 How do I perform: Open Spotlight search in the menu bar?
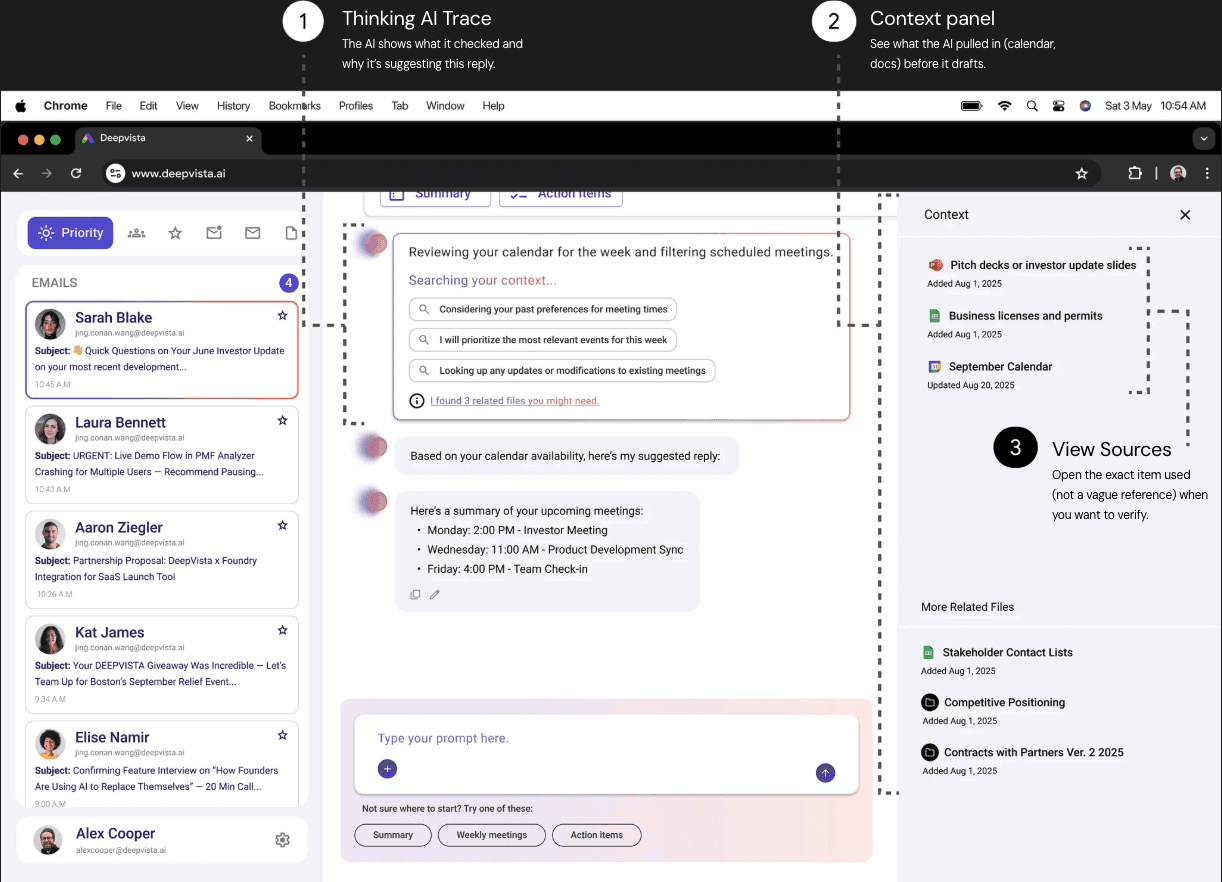(1032, 106)
